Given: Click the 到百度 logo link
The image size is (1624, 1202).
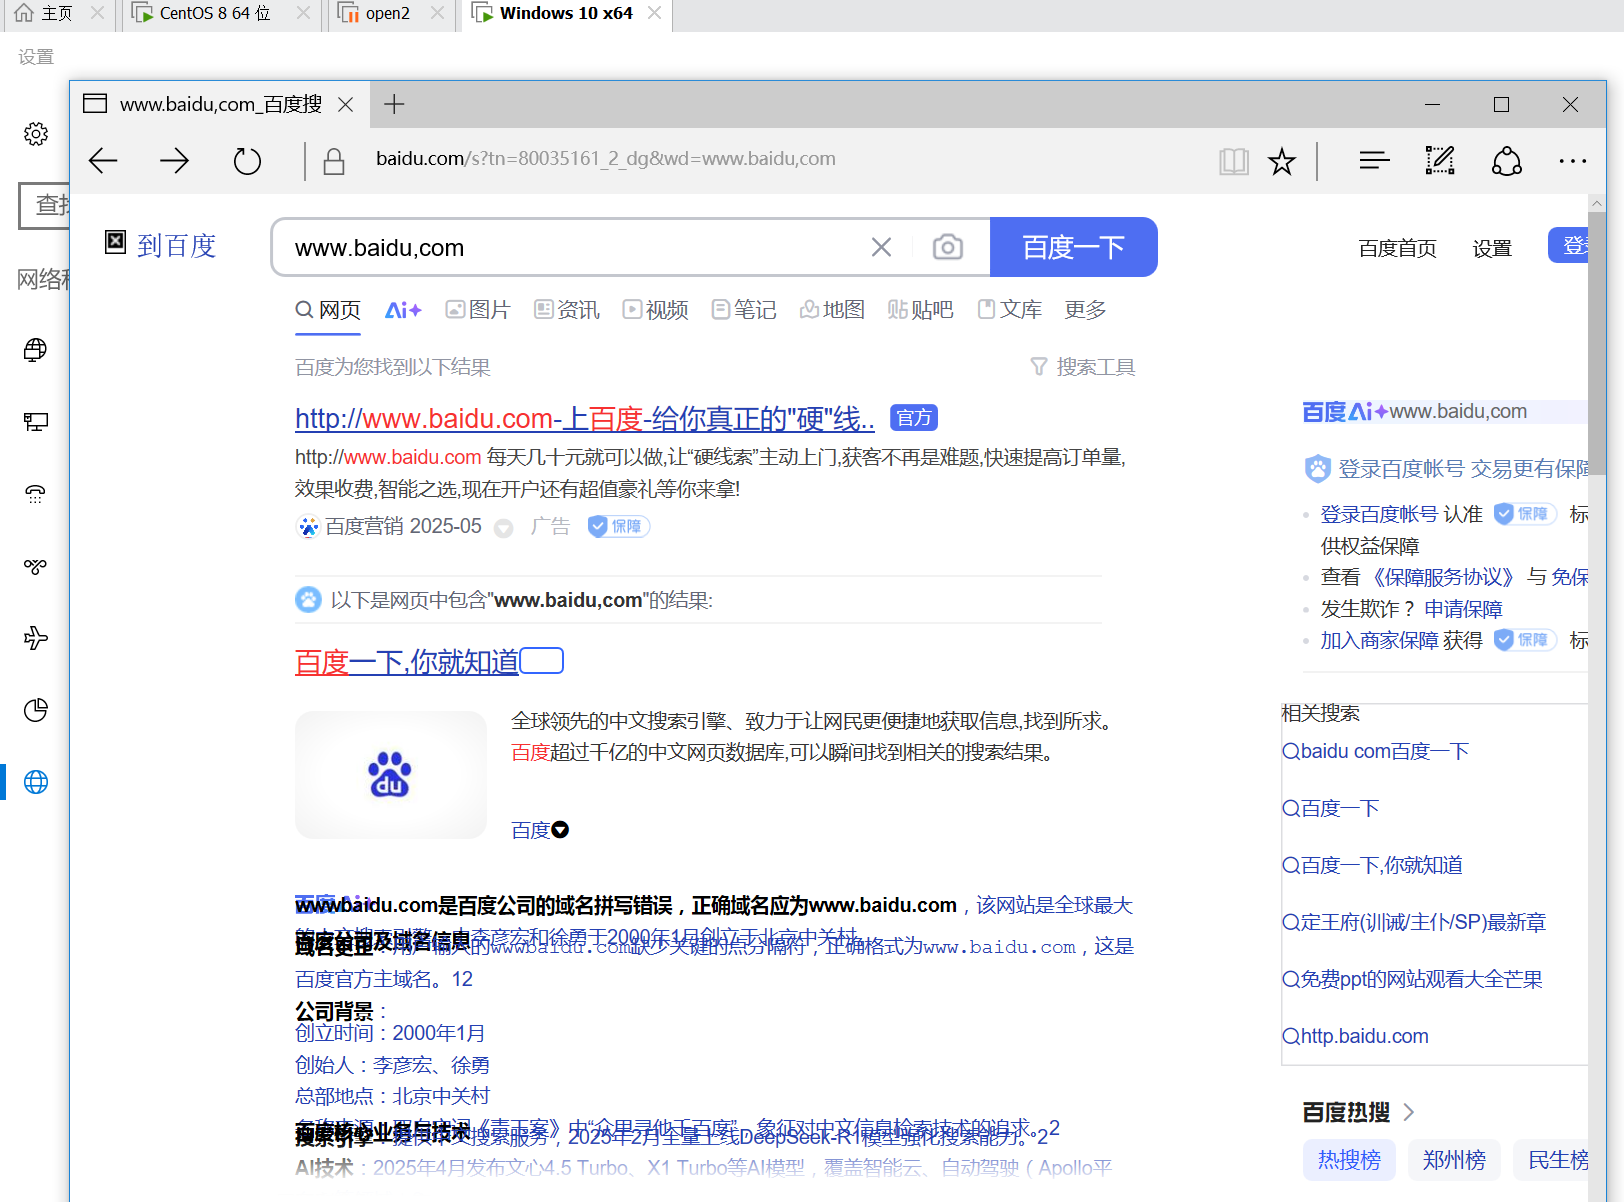Looking at the screenshot, I should [161, 245].
